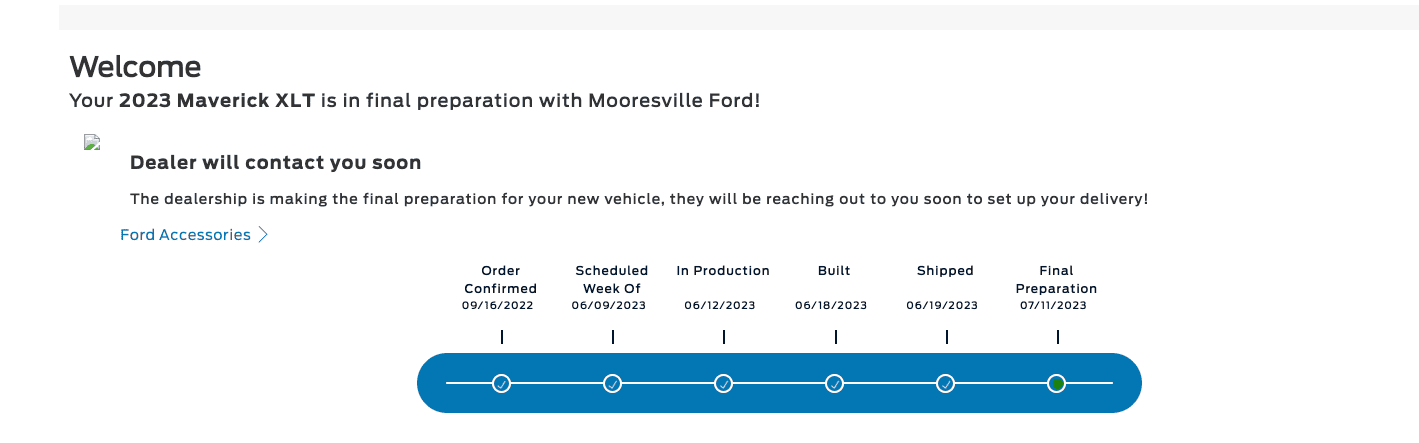1419x443 pixels.
Task: Click the blue progress tracker bar
Action: pos(779,383)
